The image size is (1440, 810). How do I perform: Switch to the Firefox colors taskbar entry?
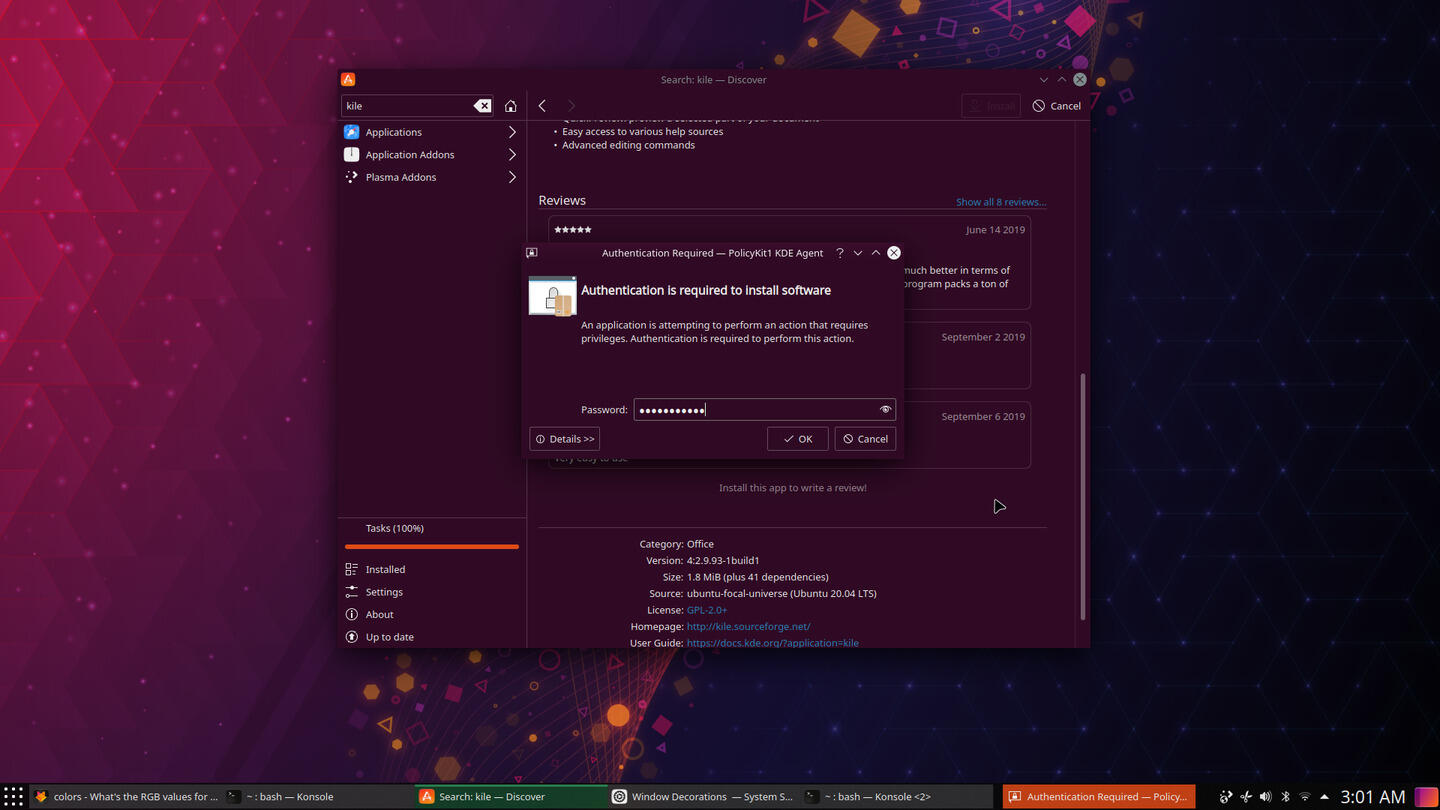click(126, 797)
